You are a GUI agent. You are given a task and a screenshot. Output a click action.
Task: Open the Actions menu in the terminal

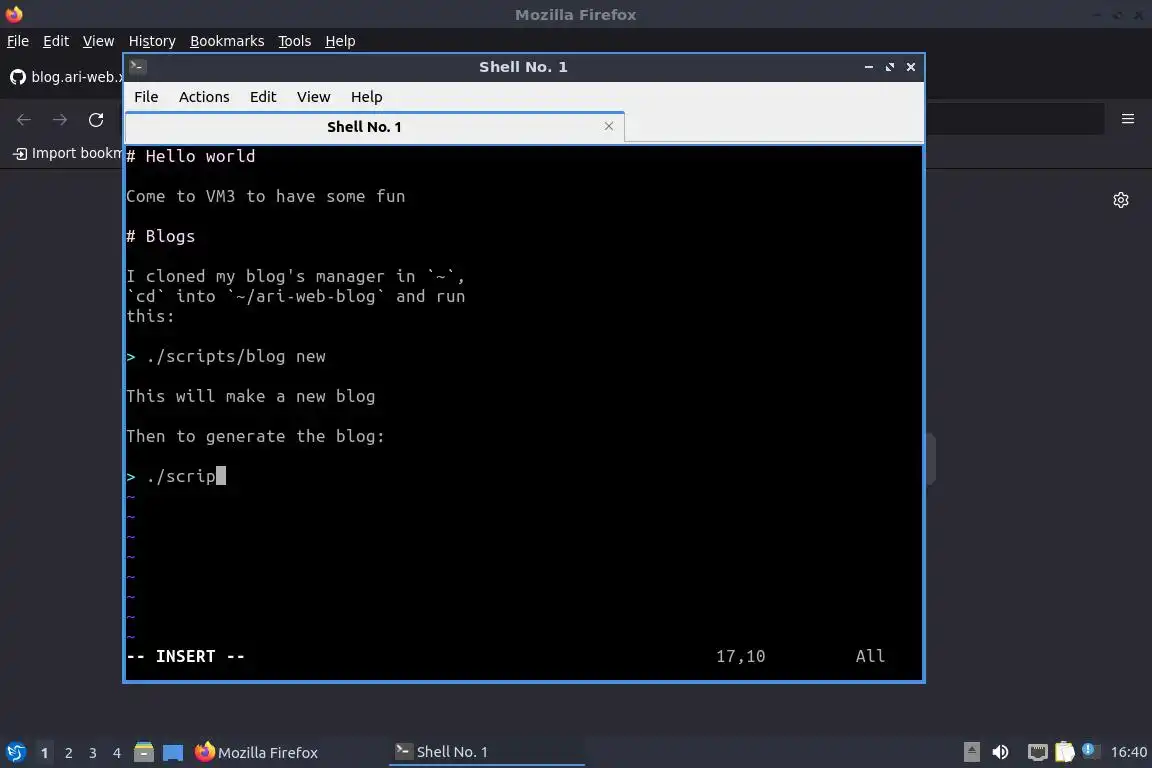click(x=204, y=97)
